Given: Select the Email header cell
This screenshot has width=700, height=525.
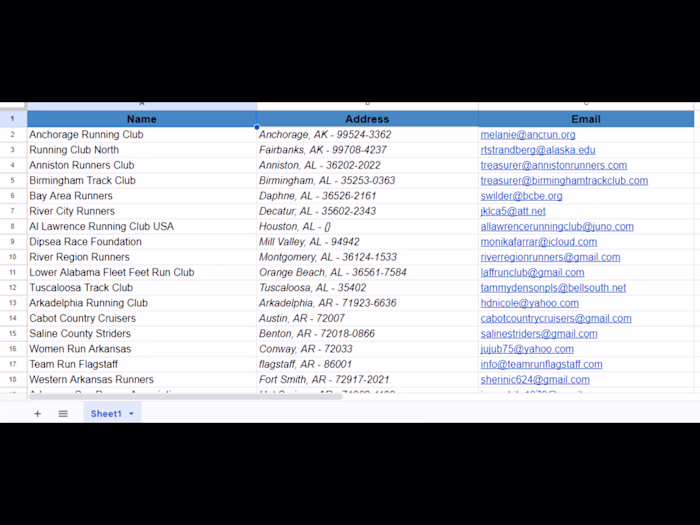Looking at the screenshot, I should pos(586,119).
